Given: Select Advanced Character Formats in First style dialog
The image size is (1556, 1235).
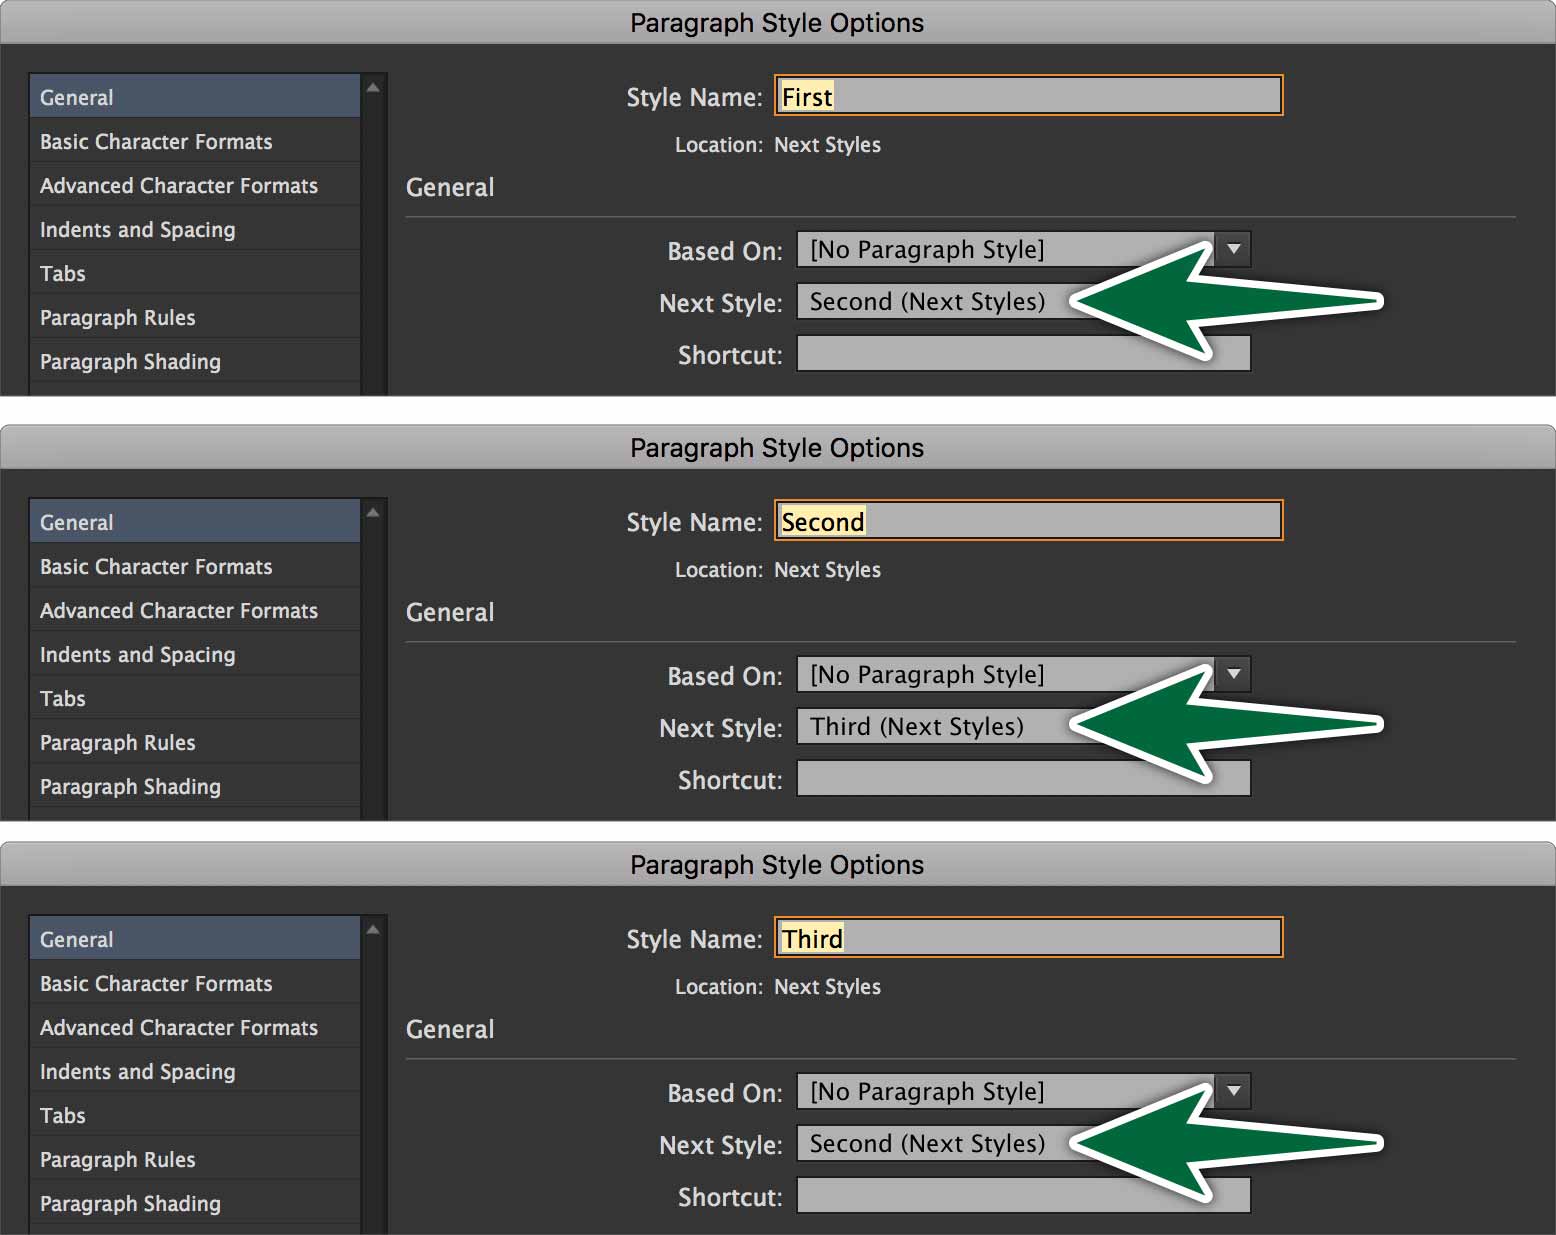Looking at the screenshot, I should coord(195,186).
